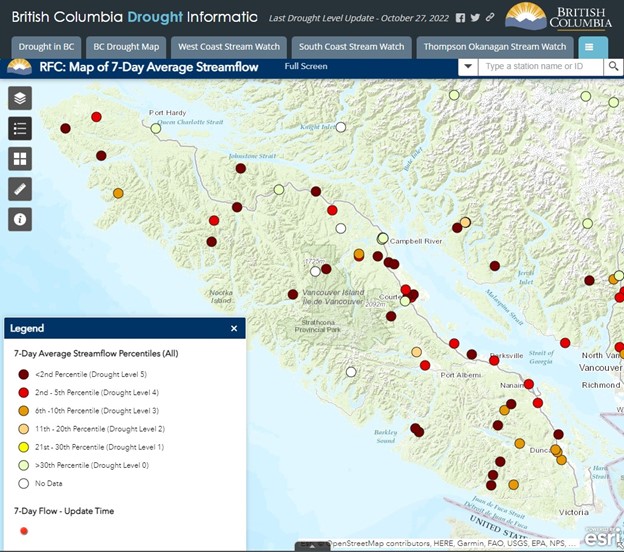
Task: Expand the hamburger menu for more tabs
Action: (592, 47)
